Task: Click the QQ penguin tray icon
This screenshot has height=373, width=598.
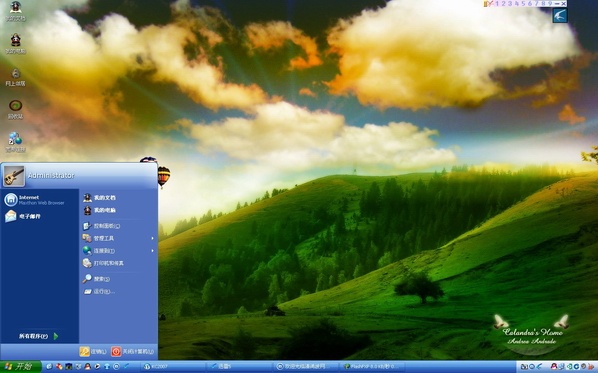Action: point(554,367)
